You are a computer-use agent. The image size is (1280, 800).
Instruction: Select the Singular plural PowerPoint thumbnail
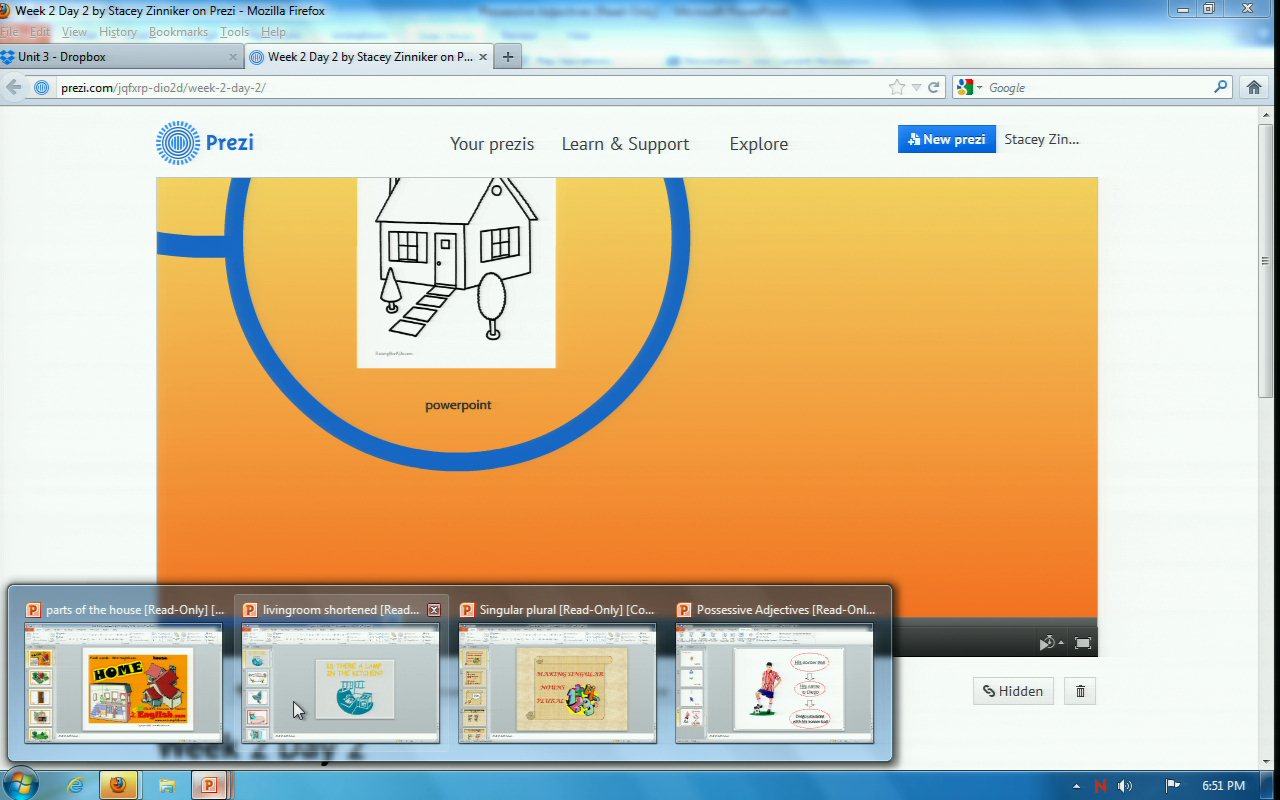[557, 683]
